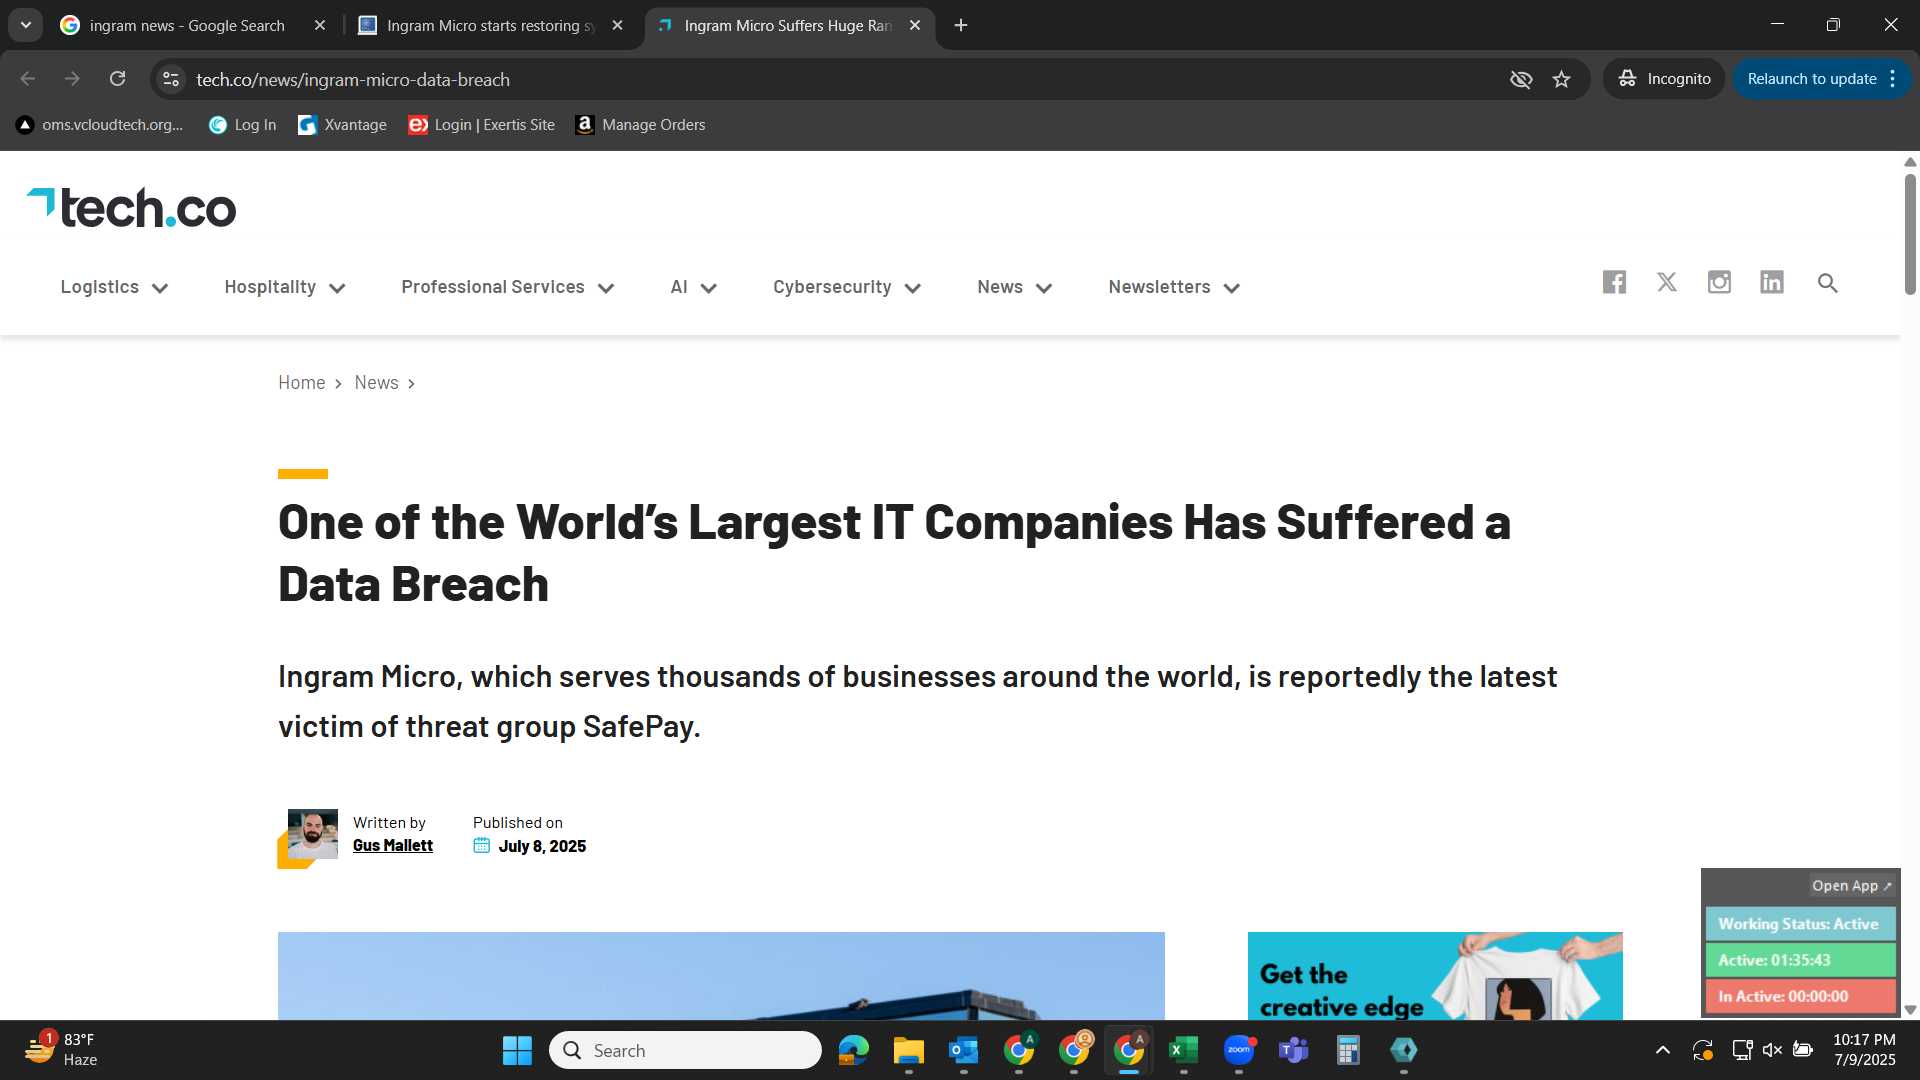Open Microsoft Teams from the taskbar
1920x1080 pixels.
pos(1294,1050)
